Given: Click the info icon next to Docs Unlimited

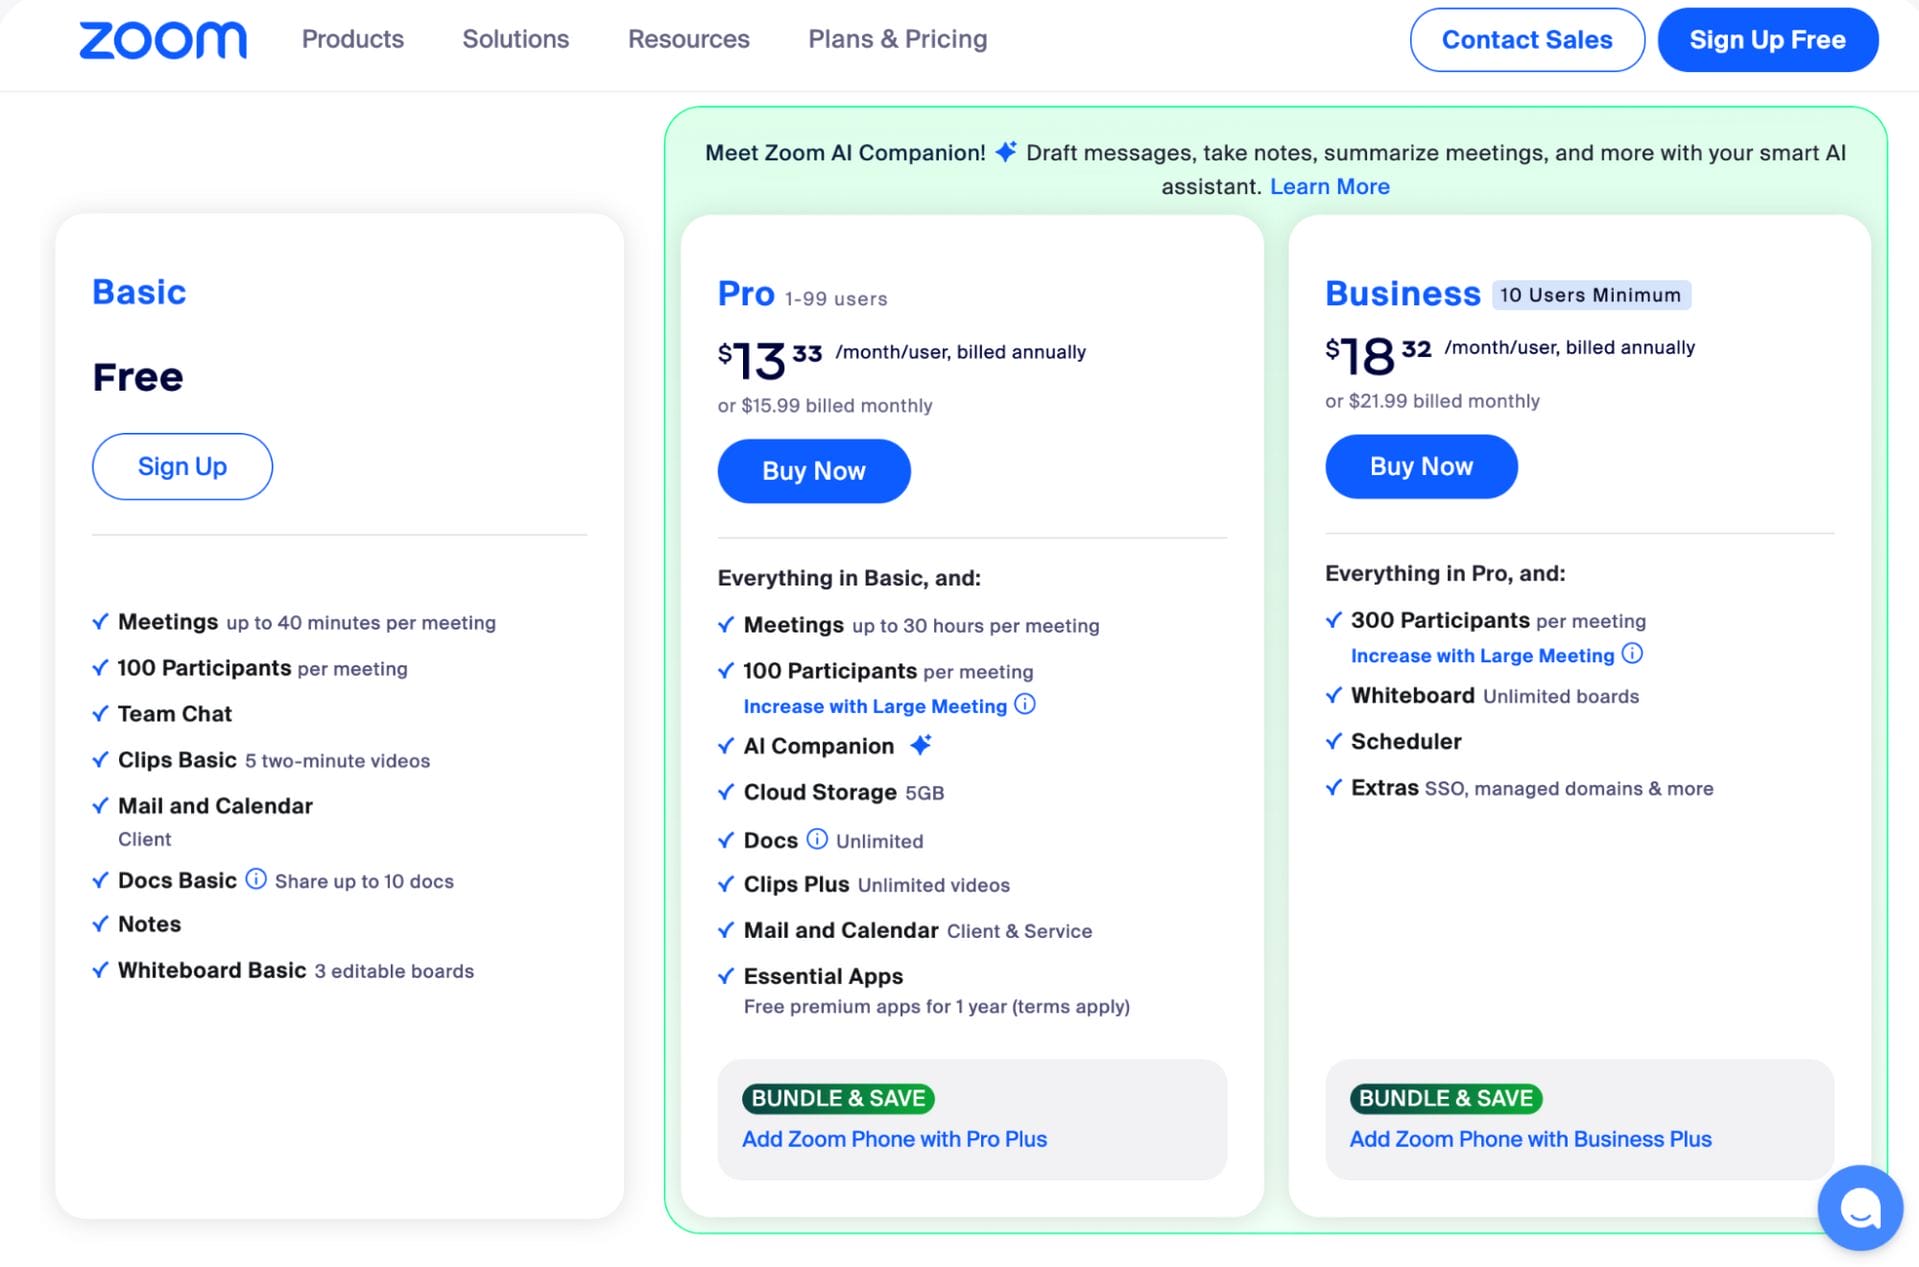Looking at the screenshot, I should (x=818, y=839).
